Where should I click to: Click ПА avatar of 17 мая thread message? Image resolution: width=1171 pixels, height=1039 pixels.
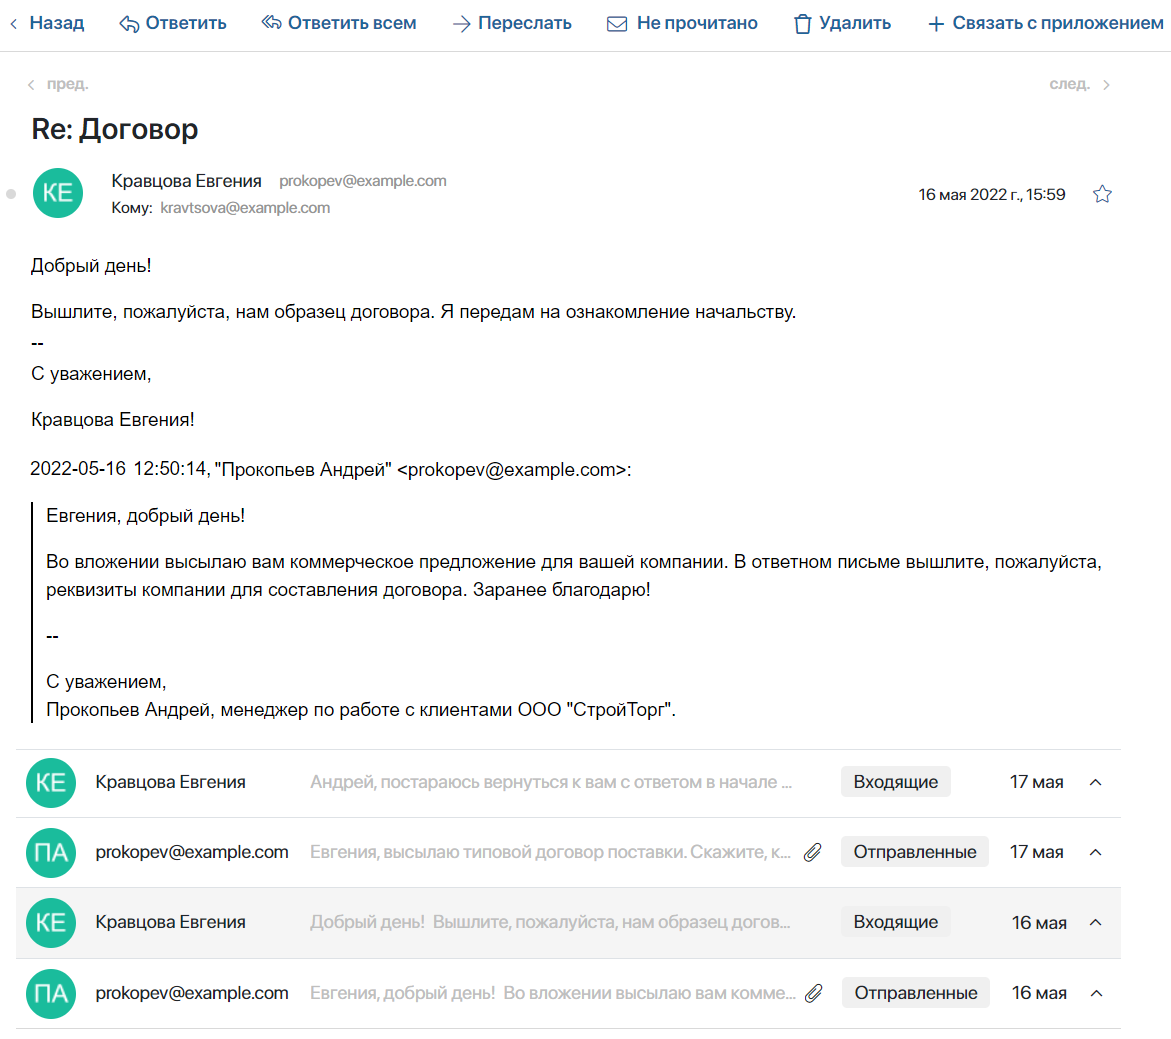point(51,852)
